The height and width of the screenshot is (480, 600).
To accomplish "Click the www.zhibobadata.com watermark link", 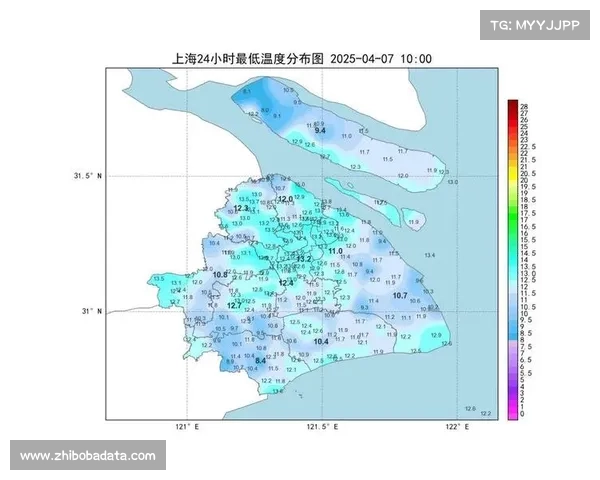I will 88,456.
